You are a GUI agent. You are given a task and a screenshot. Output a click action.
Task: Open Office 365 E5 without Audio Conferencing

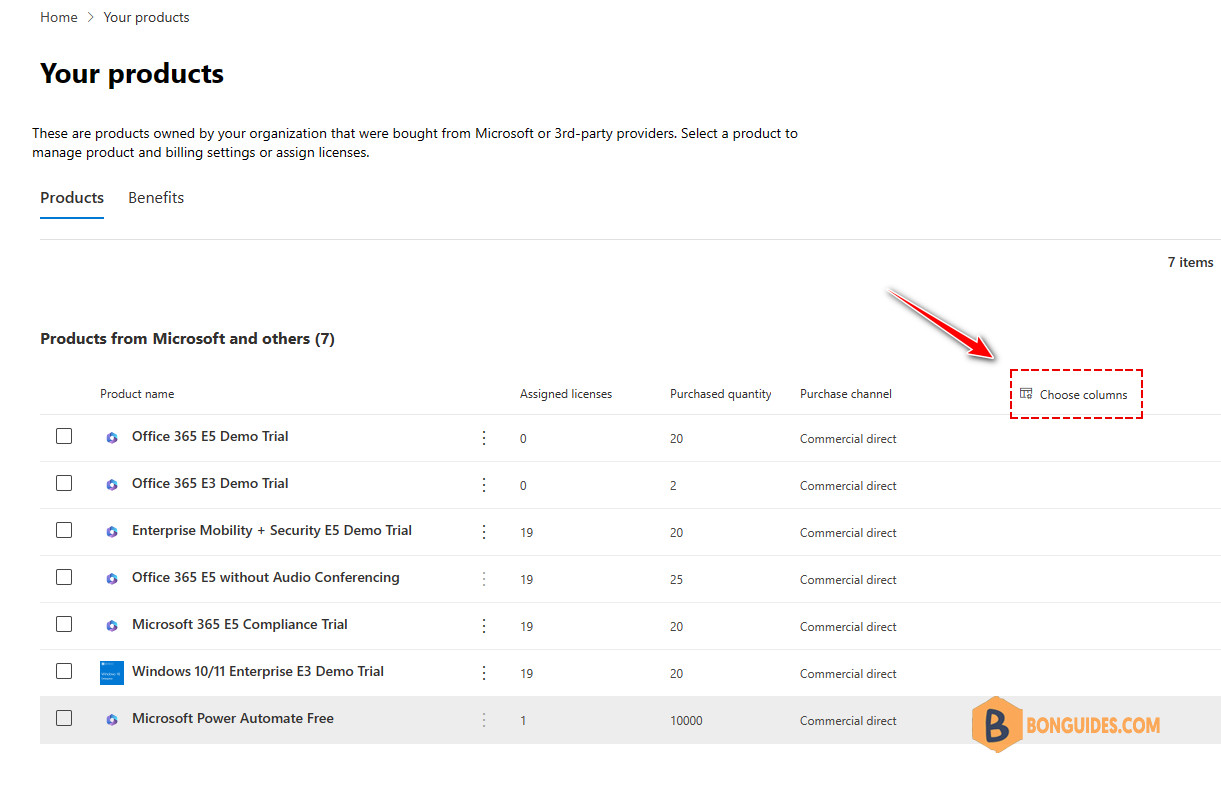(x=266, y=577)
